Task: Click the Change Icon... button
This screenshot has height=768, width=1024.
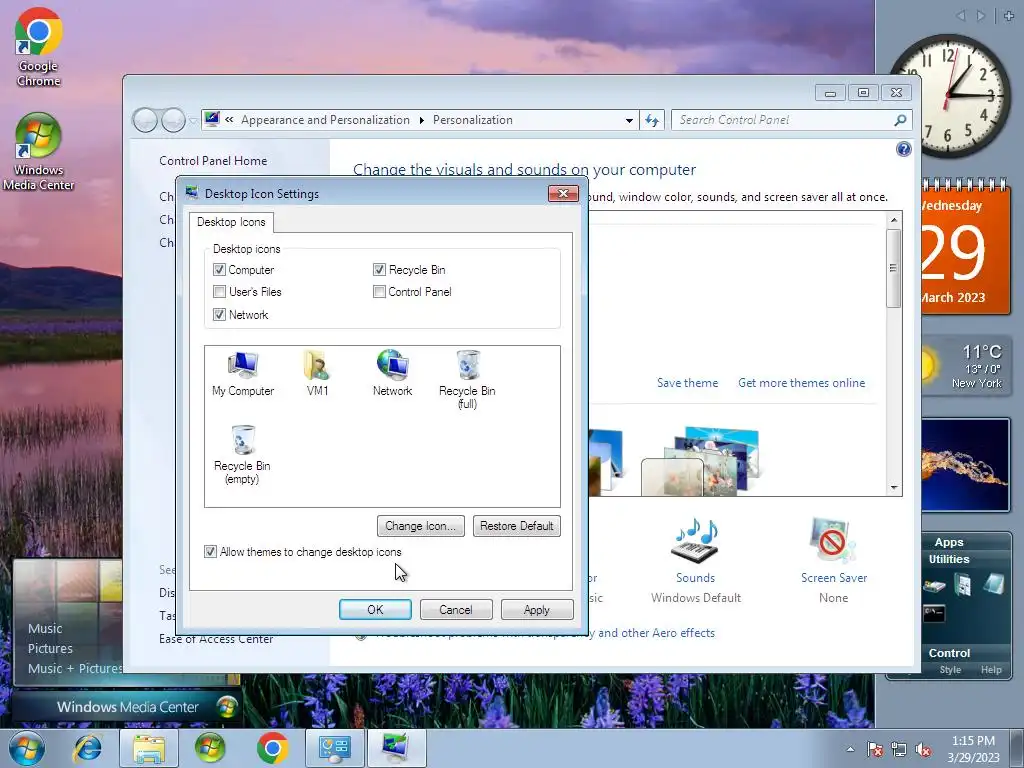Action: [421, 526]
